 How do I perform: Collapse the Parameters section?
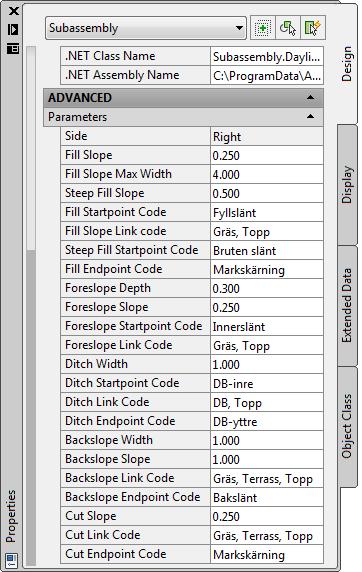tap(311, 117)
